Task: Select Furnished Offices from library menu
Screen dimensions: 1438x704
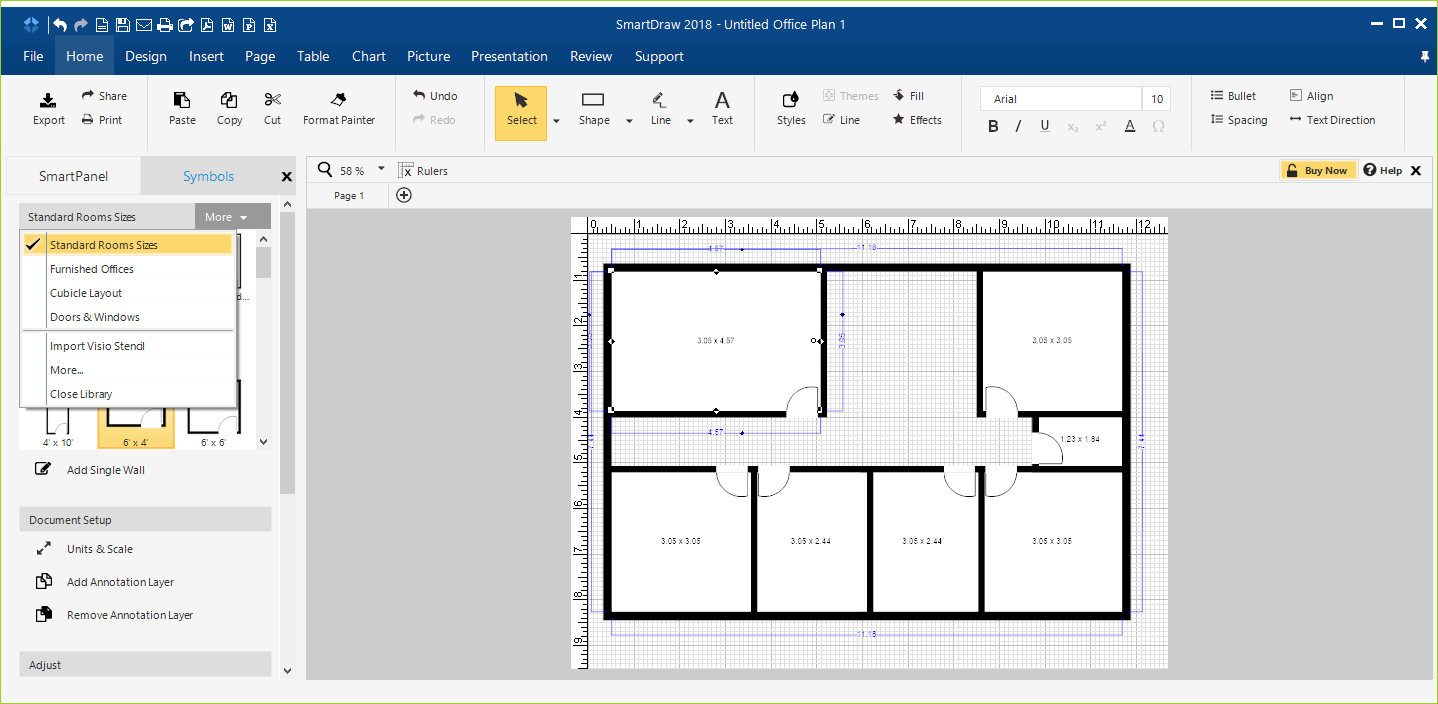Action: tap(92, 269)
